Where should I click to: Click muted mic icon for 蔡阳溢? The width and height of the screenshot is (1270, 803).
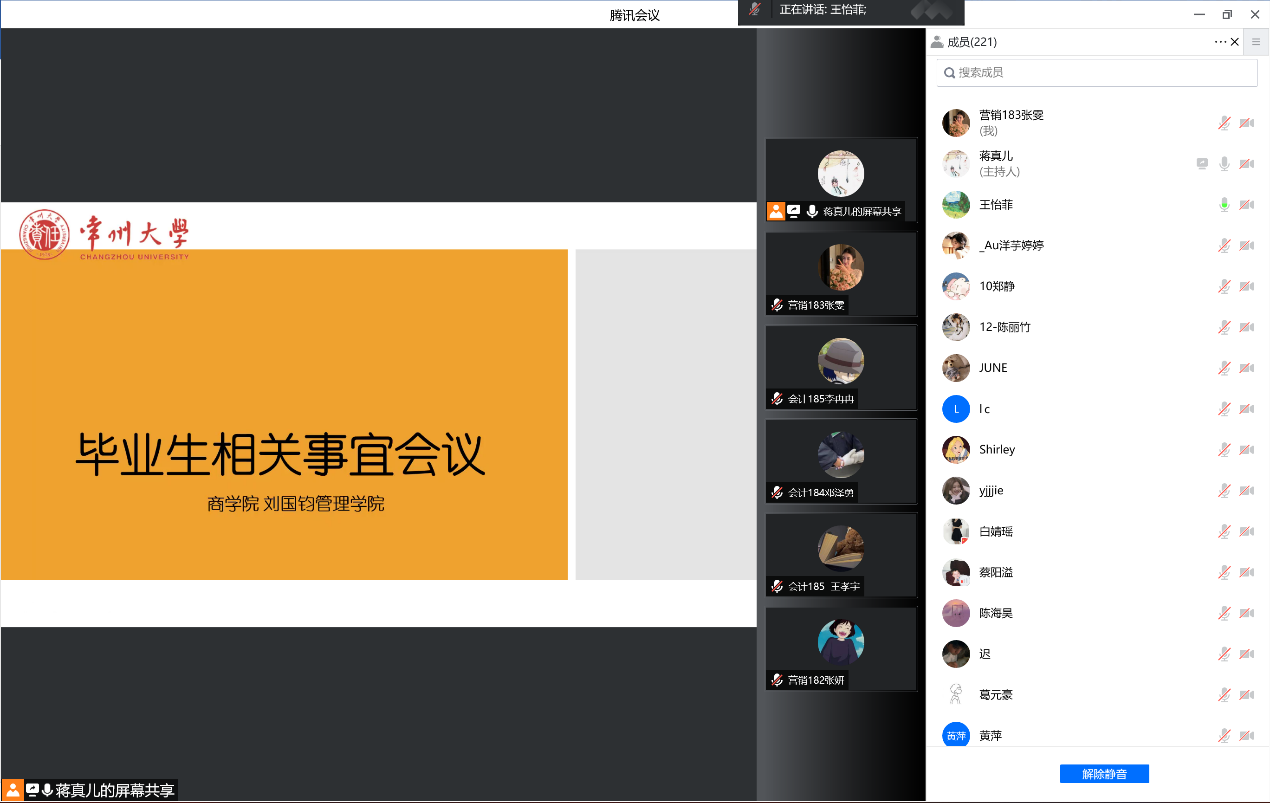pos(1224,573)
